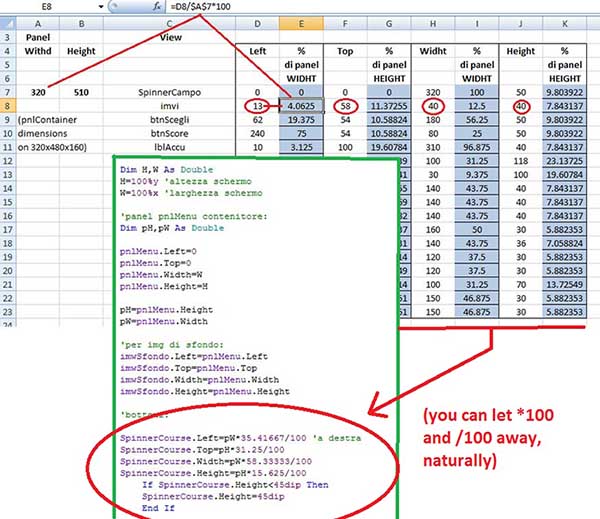Click cell J21 containing 70
This screenshot has width=600, height=519.
[521, 285]
